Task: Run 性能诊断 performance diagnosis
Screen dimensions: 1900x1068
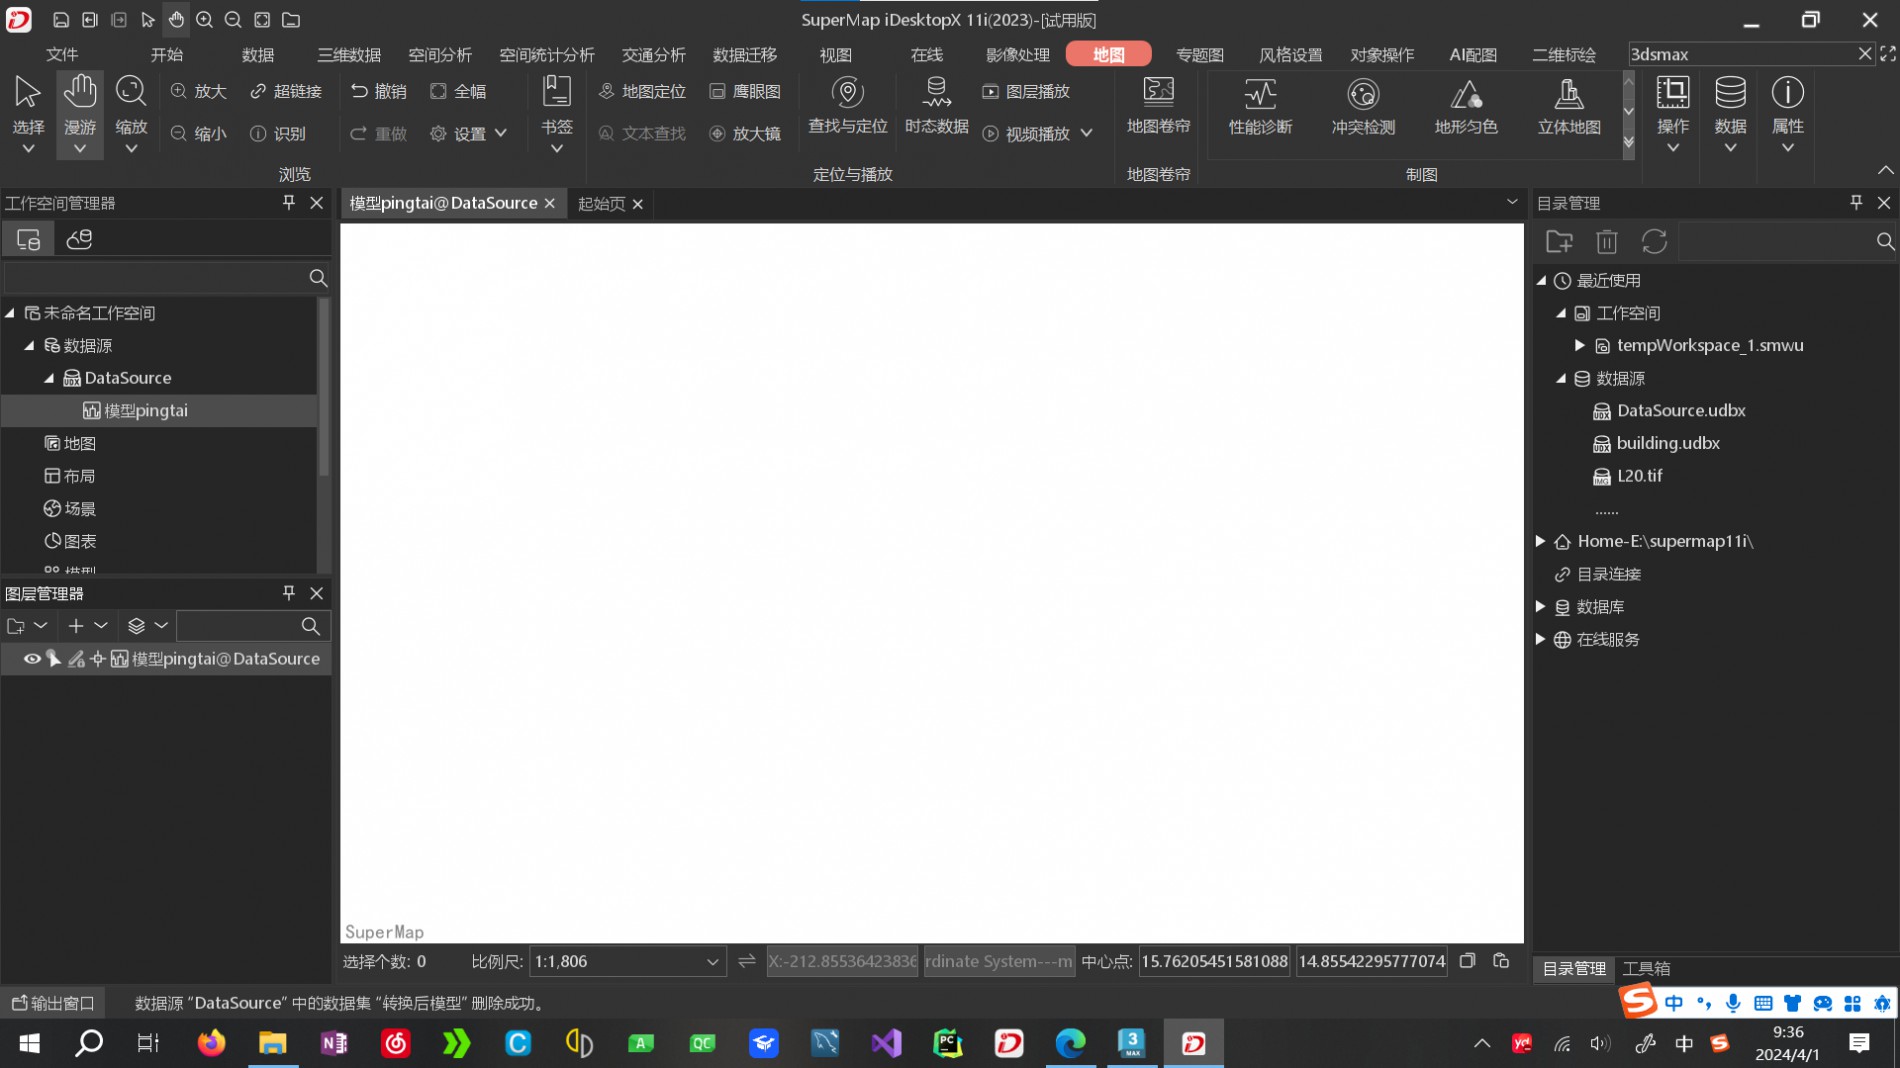Action: 1260,108
